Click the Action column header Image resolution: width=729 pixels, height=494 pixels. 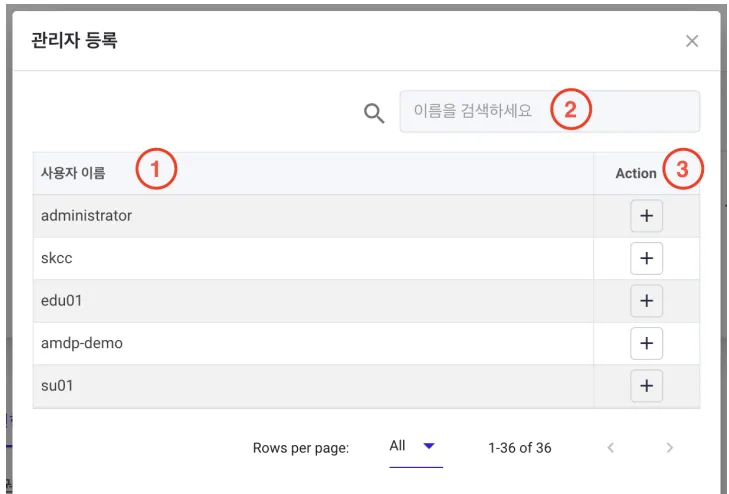(x=636, y=173)
